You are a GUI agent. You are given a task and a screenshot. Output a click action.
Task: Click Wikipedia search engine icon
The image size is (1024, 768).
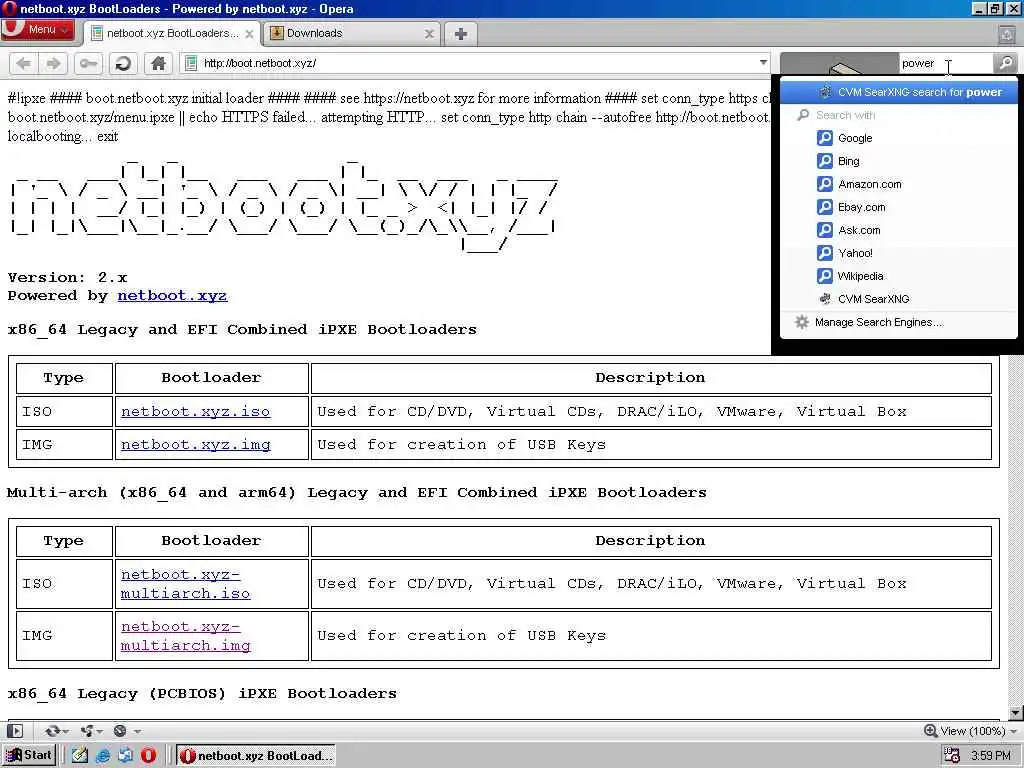[825, 276]
